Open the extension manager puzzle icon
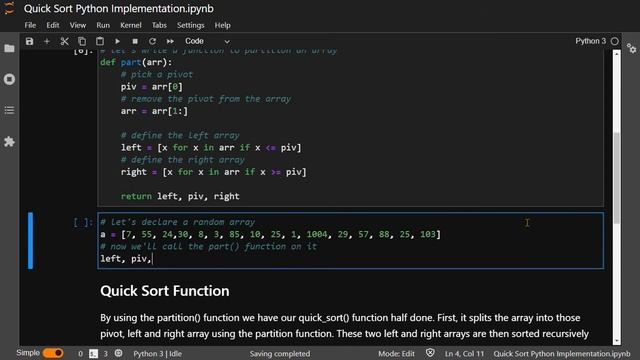The image size is (640, 360). tap(9, 142)
